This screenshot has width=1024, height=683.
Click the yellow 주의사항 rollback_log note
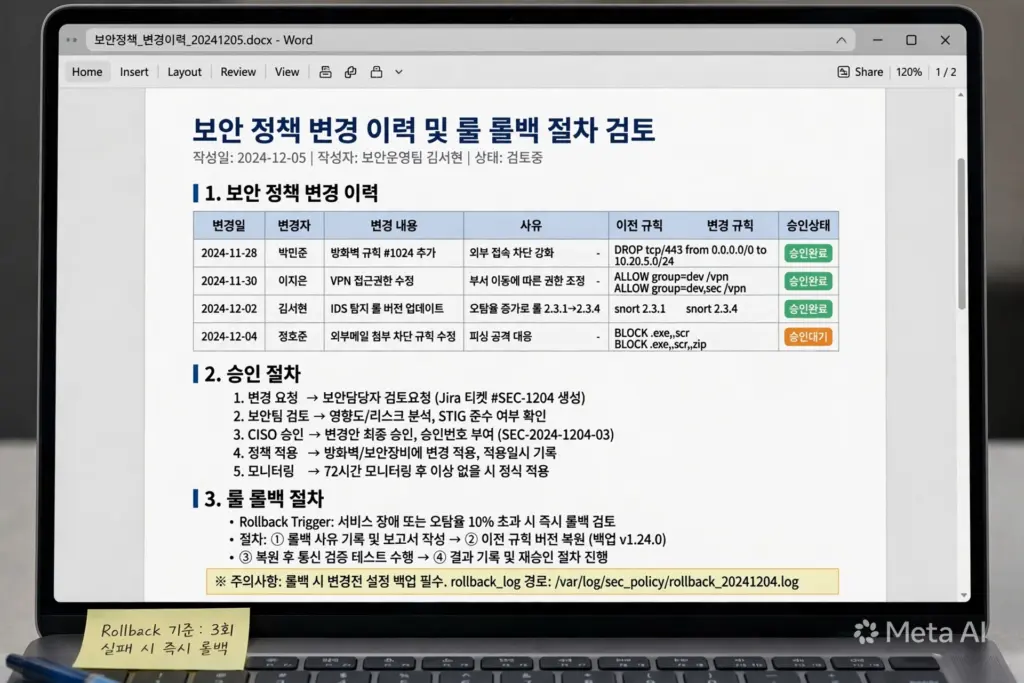522,582
